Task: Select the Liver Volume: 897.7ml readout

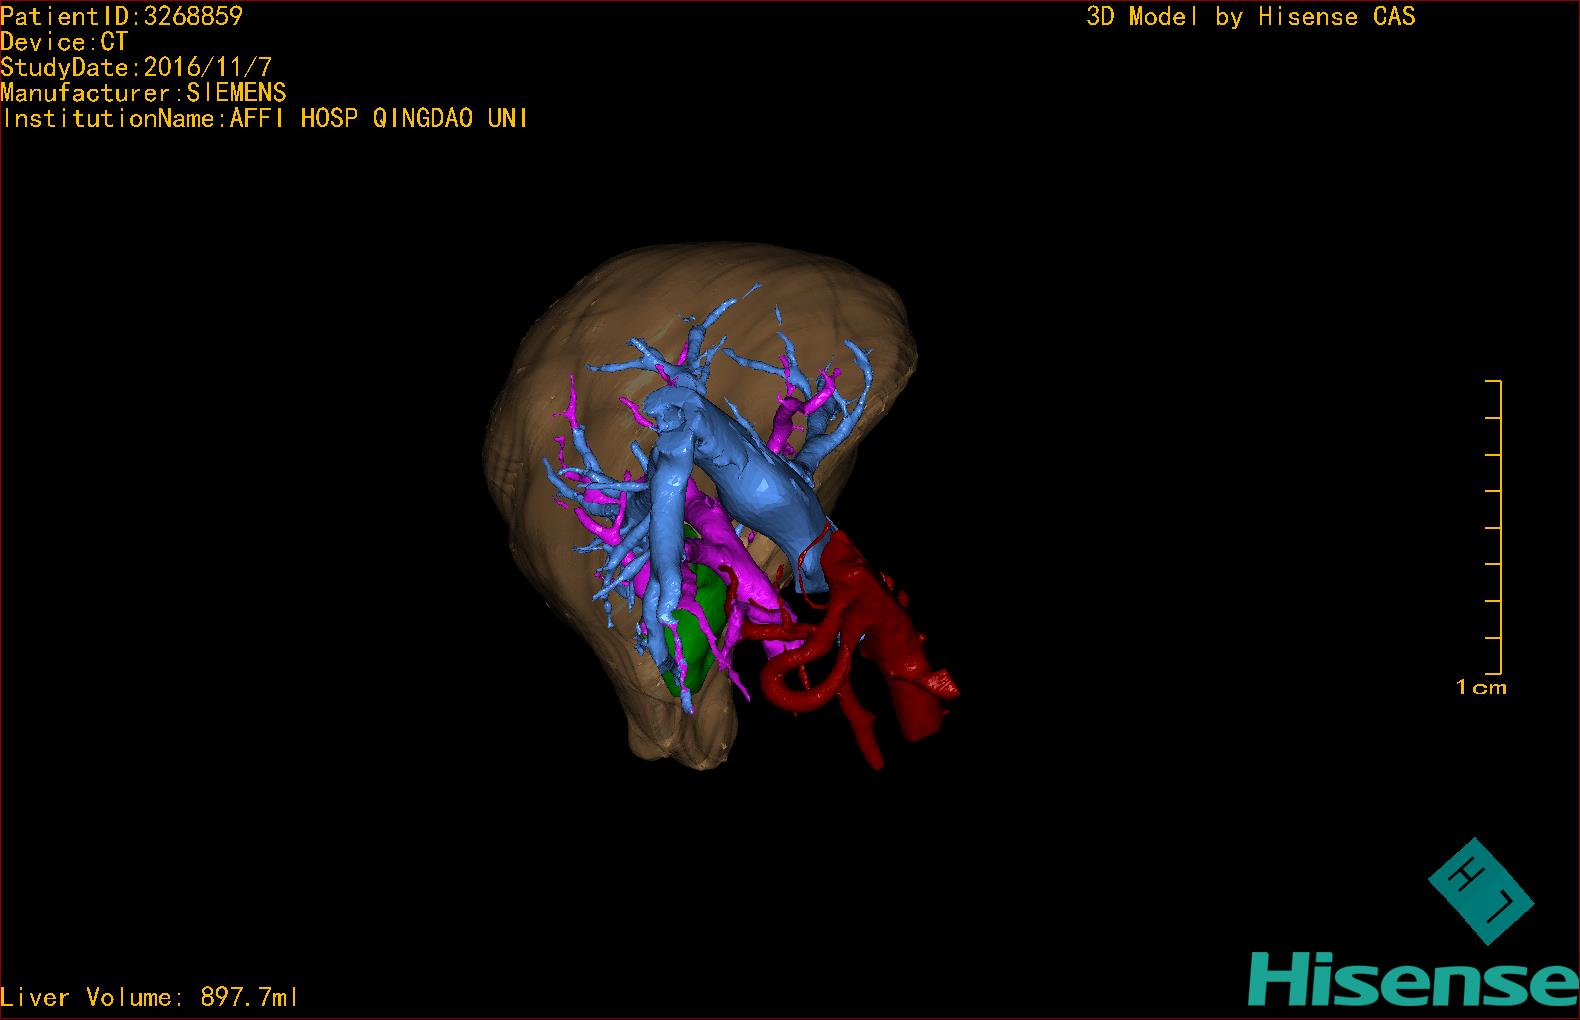Action: (x=149, y=997)
